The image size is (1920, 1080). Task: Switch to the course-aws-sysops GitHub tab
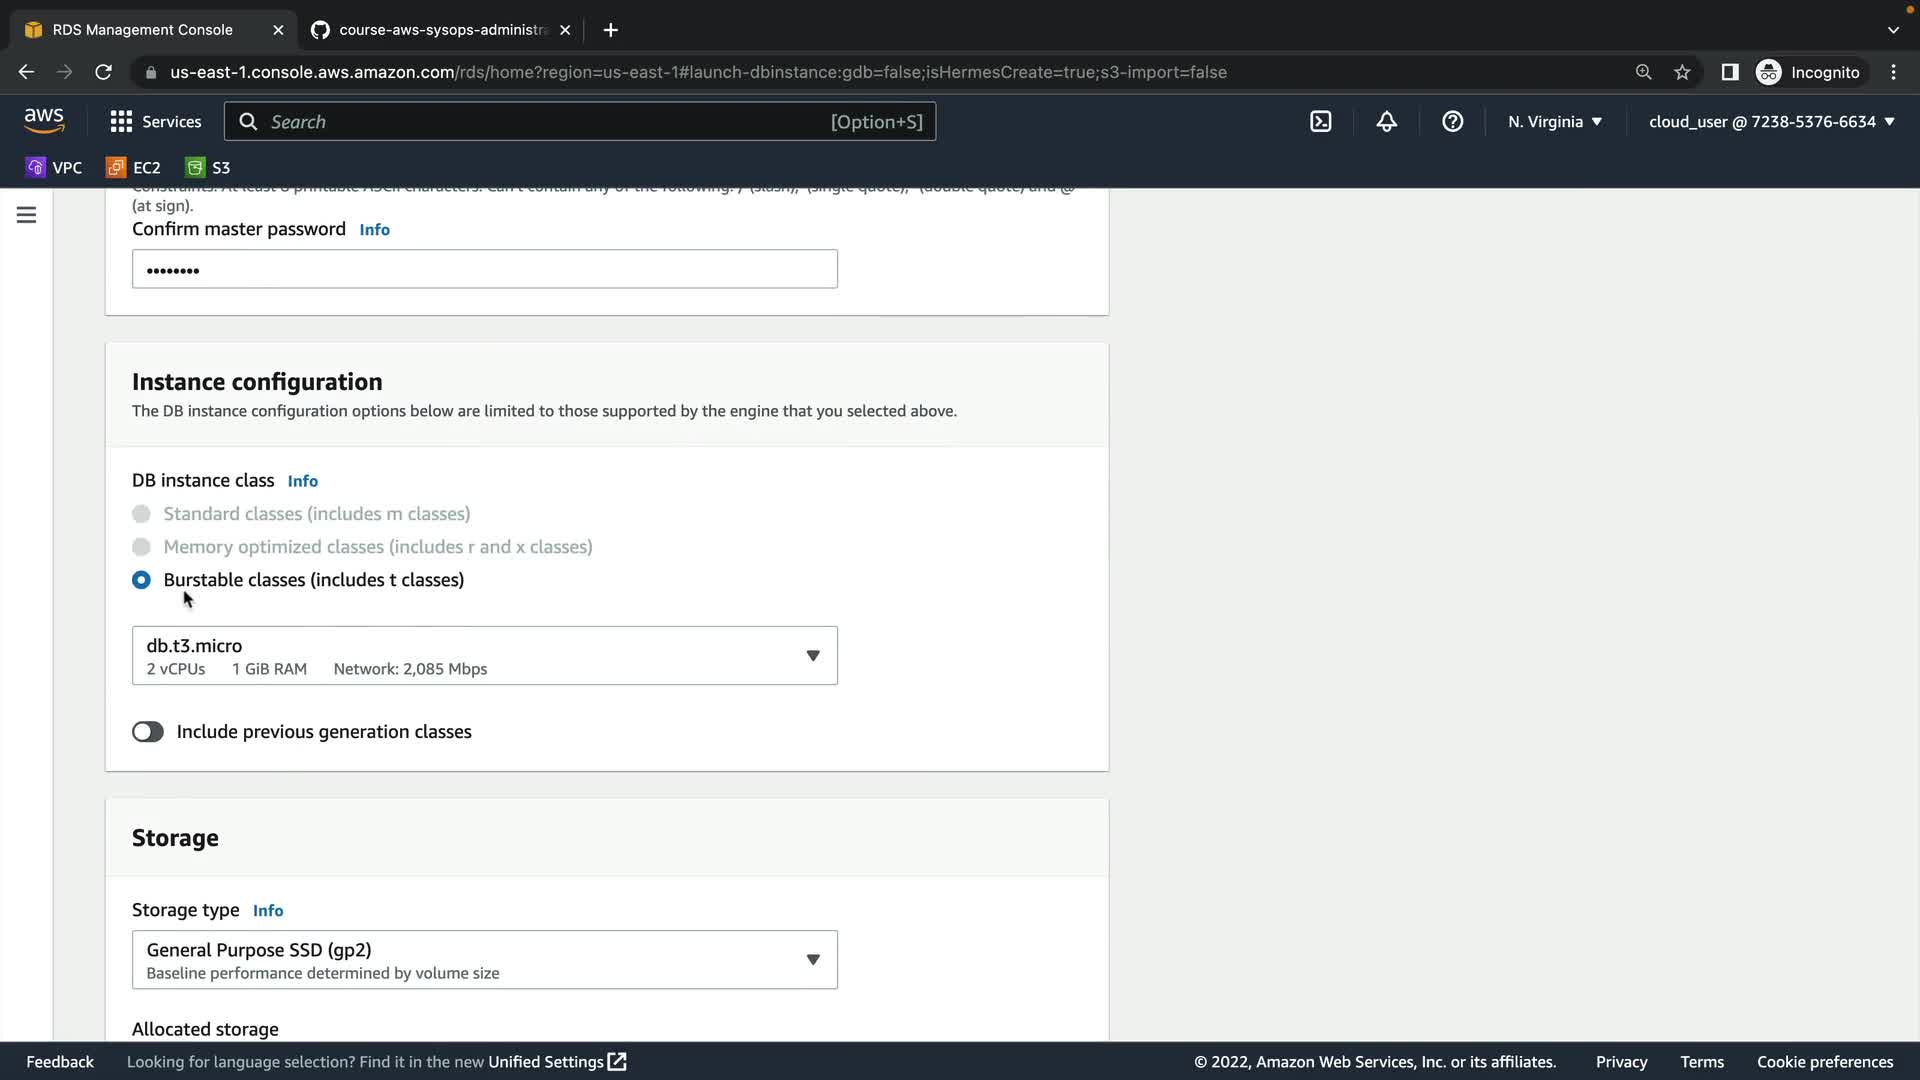440,30
